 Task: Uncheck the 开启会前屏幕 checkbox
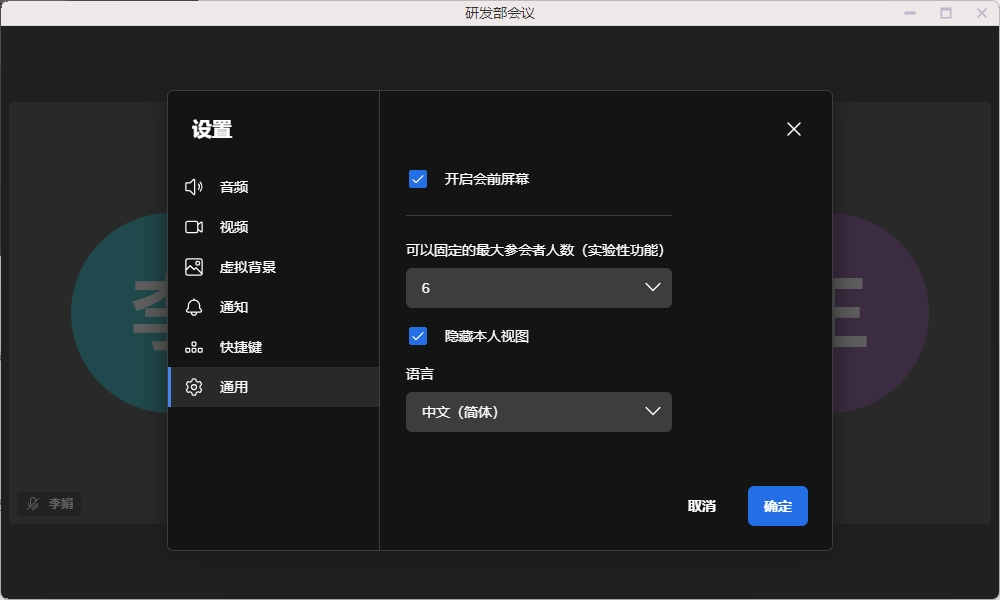(x=418, y=179)
